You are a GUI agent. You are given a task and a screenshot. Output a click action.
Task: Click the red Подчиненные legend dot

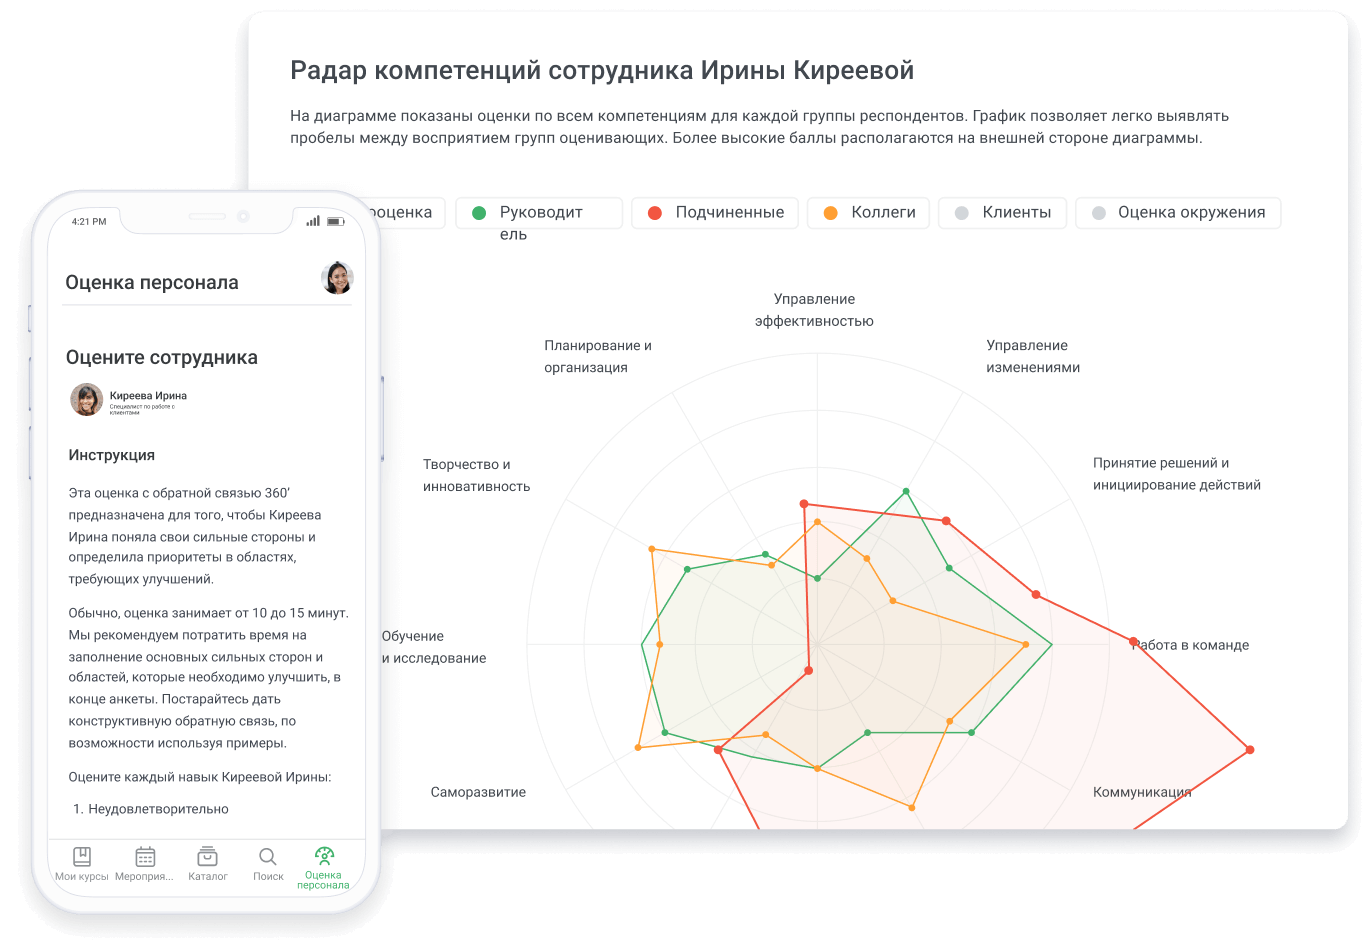(x=655, y=213)
